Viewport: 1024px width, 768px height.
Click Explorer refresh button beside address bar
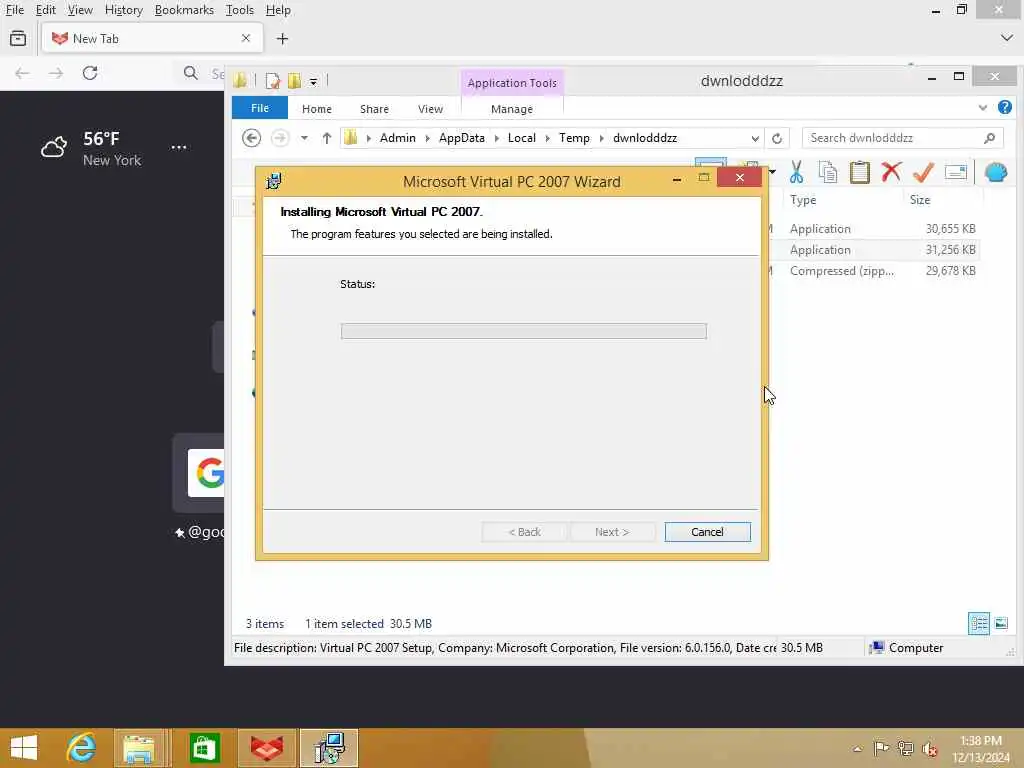(x=776, y=138)
